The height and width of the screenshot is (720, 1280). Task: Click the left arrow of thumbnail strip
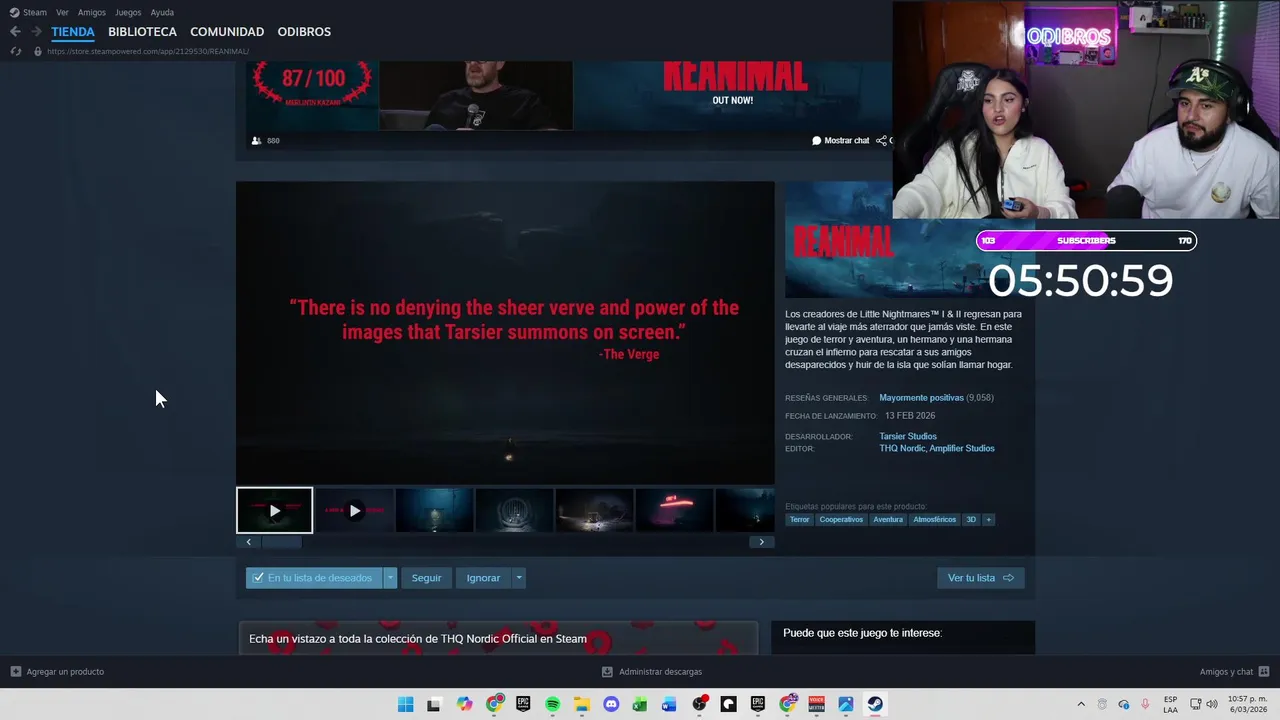[249, 542]
